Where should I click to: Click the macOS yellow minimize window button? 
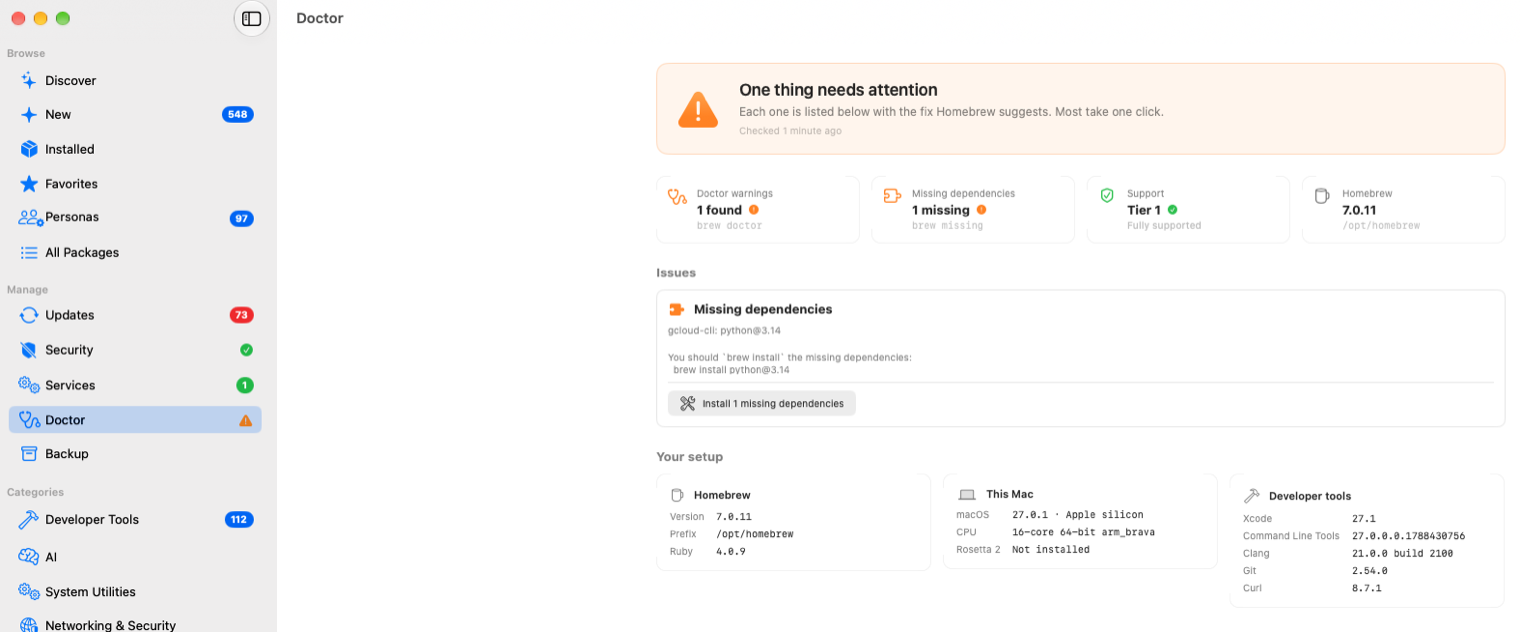click(x=40, y=18)
